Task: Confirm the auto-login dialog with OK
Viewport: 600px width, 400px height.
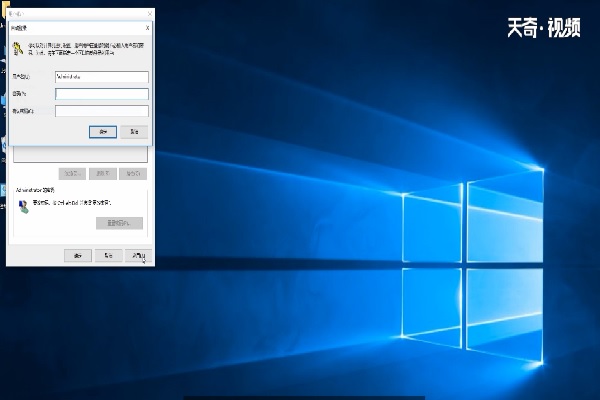Action: (x=103, y=132)
